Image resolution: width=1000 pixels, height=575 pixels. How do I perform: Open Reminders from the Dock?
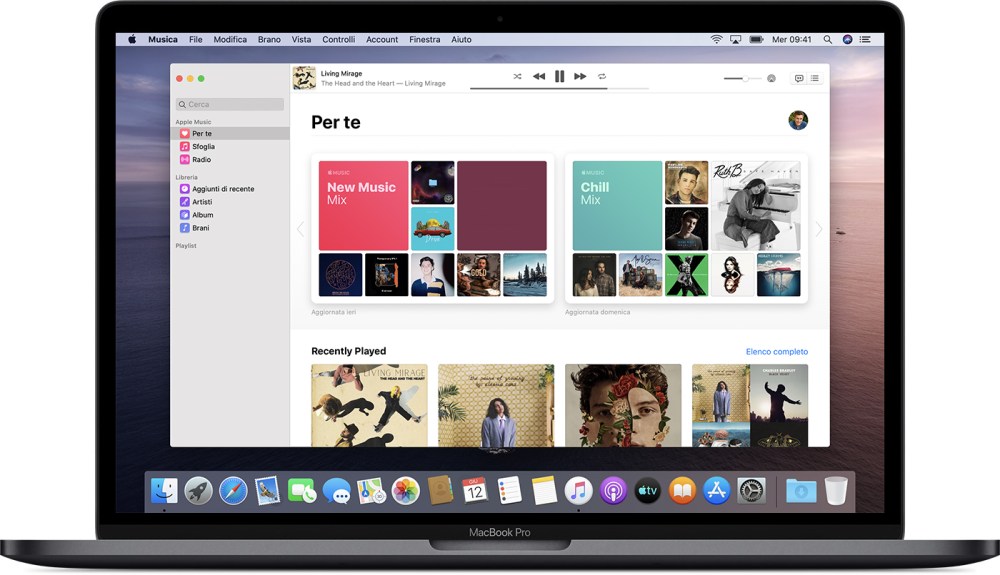point(509,491)
